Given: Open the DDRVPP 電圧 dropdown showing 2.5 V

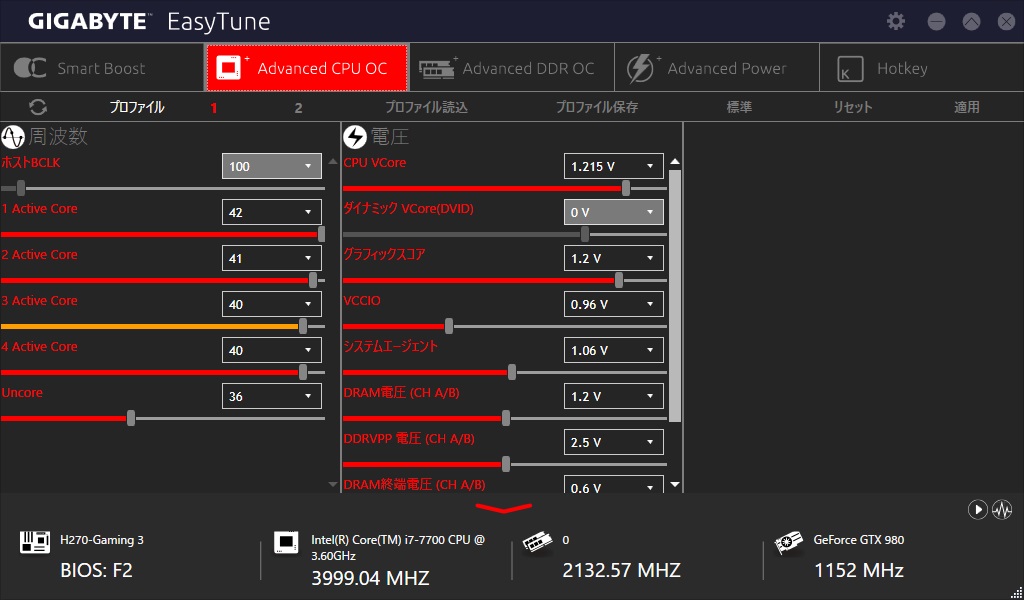Looking at the screenshot, I should coord(614,442).
